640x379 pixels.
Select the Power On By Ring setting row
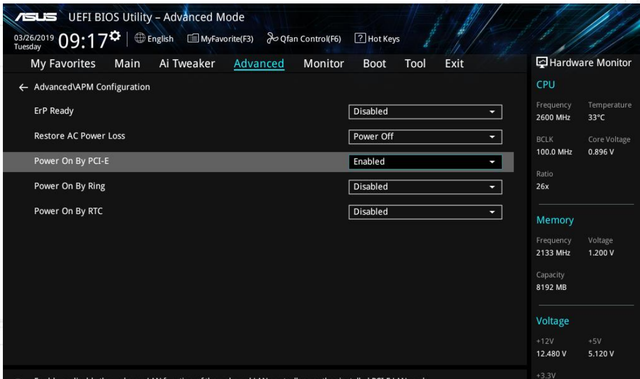point(258,187)
